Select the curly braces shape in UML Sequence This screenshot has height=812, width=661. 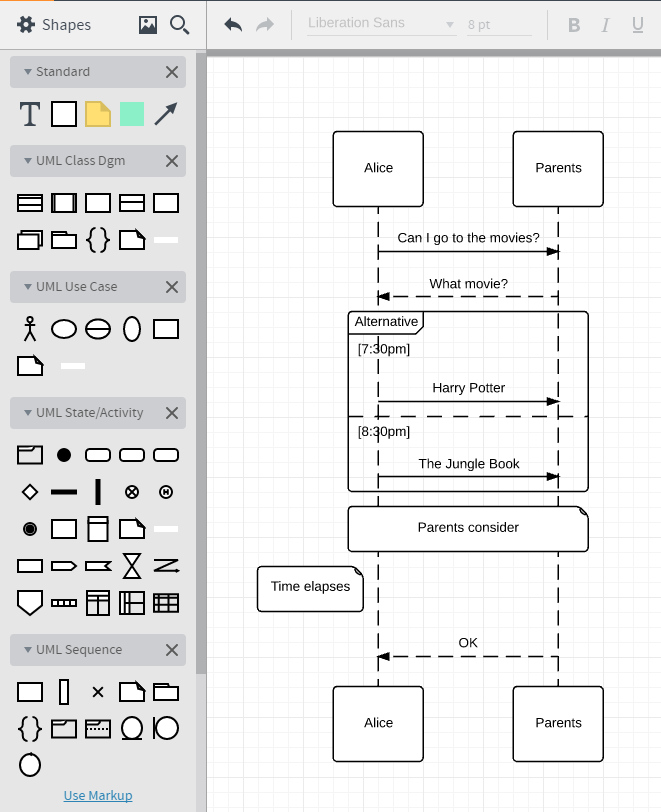(x=30, y=729)
